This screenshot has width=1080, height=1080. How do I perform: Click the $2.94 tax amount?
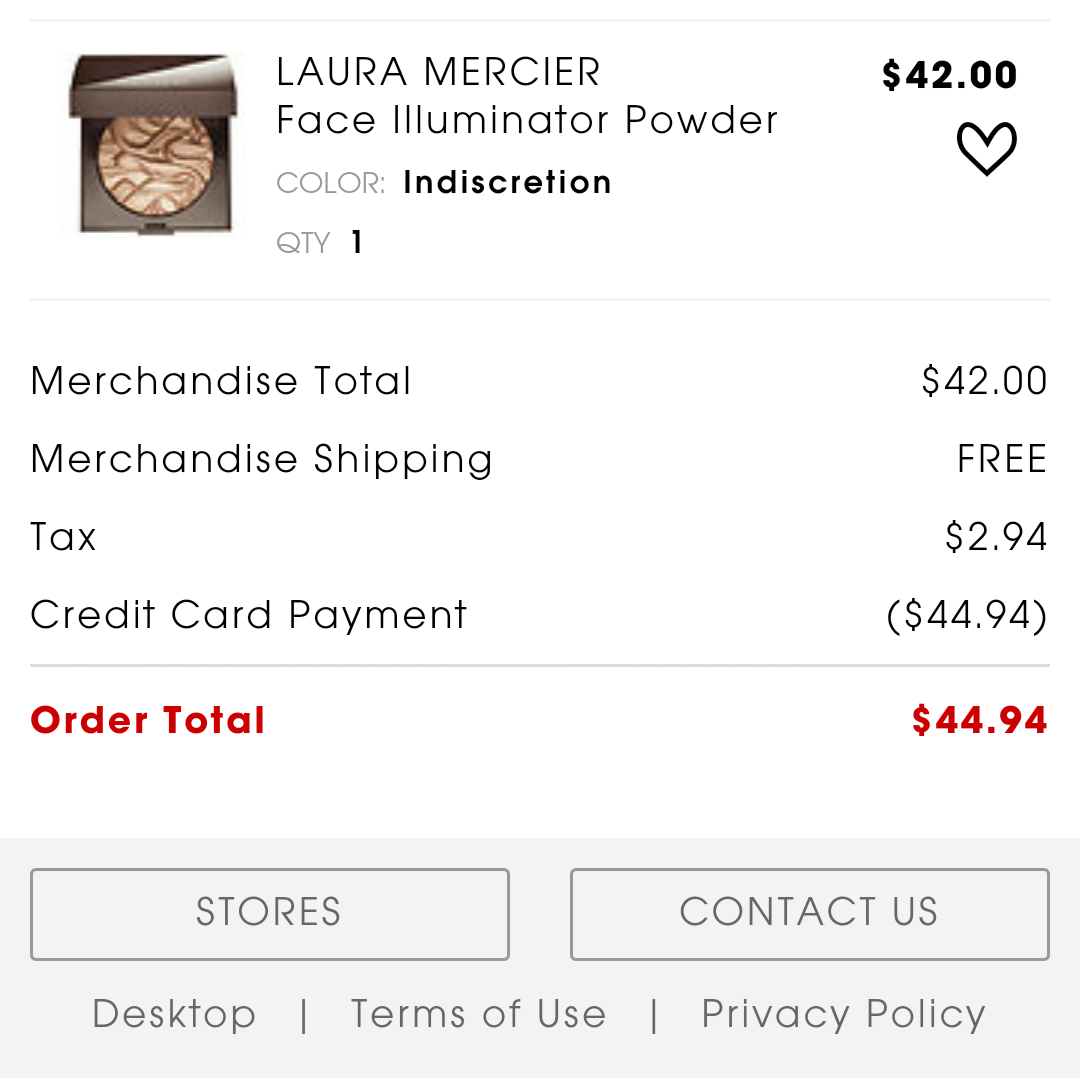point(996,537)
